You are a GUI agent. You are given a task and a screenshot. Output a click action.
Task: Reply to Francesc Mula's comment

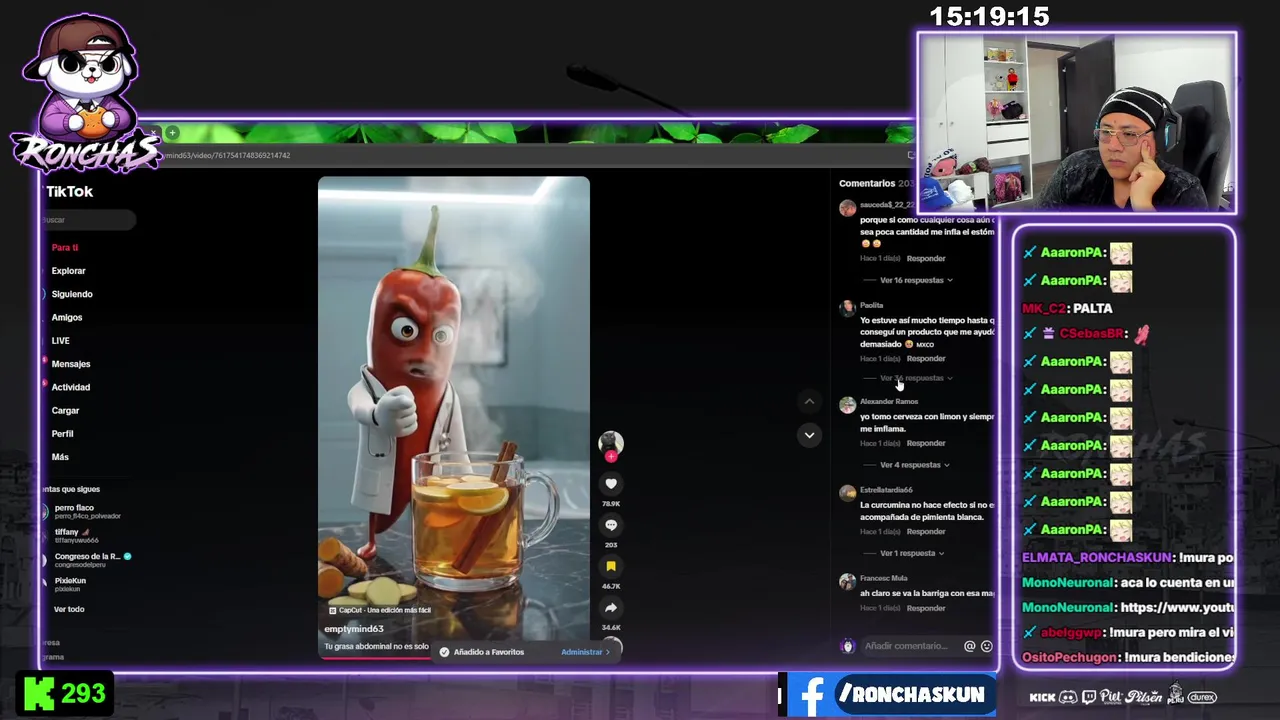(x=926, y=608)
